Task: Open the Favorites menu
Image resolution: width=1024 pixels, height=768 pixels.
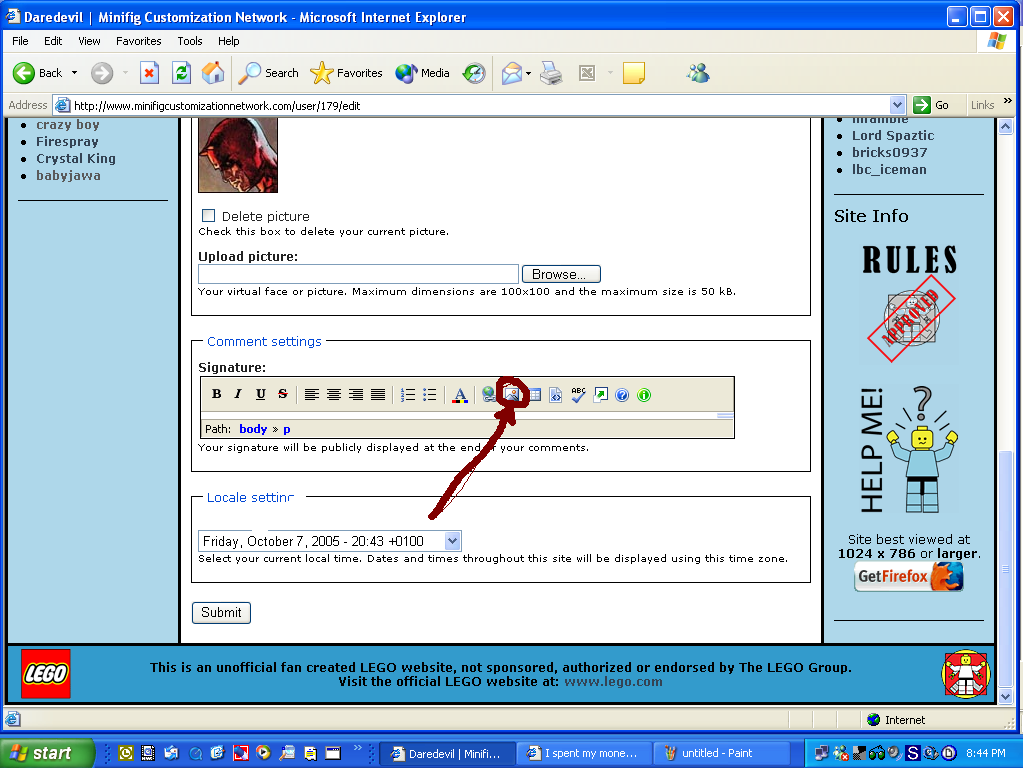Action: pos(138,40)
